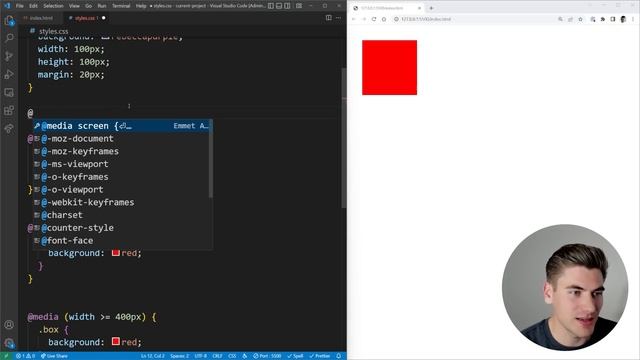This screenshot has height=360, width=640.
Task: Open the Edit menu
Action: 33,6
